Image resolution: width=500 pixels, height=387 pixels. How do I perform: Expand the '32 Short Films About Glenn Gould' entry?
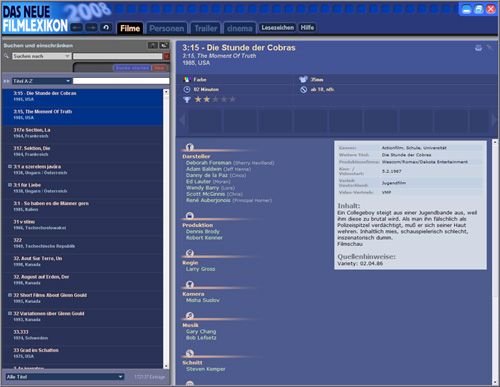[10, 295]
